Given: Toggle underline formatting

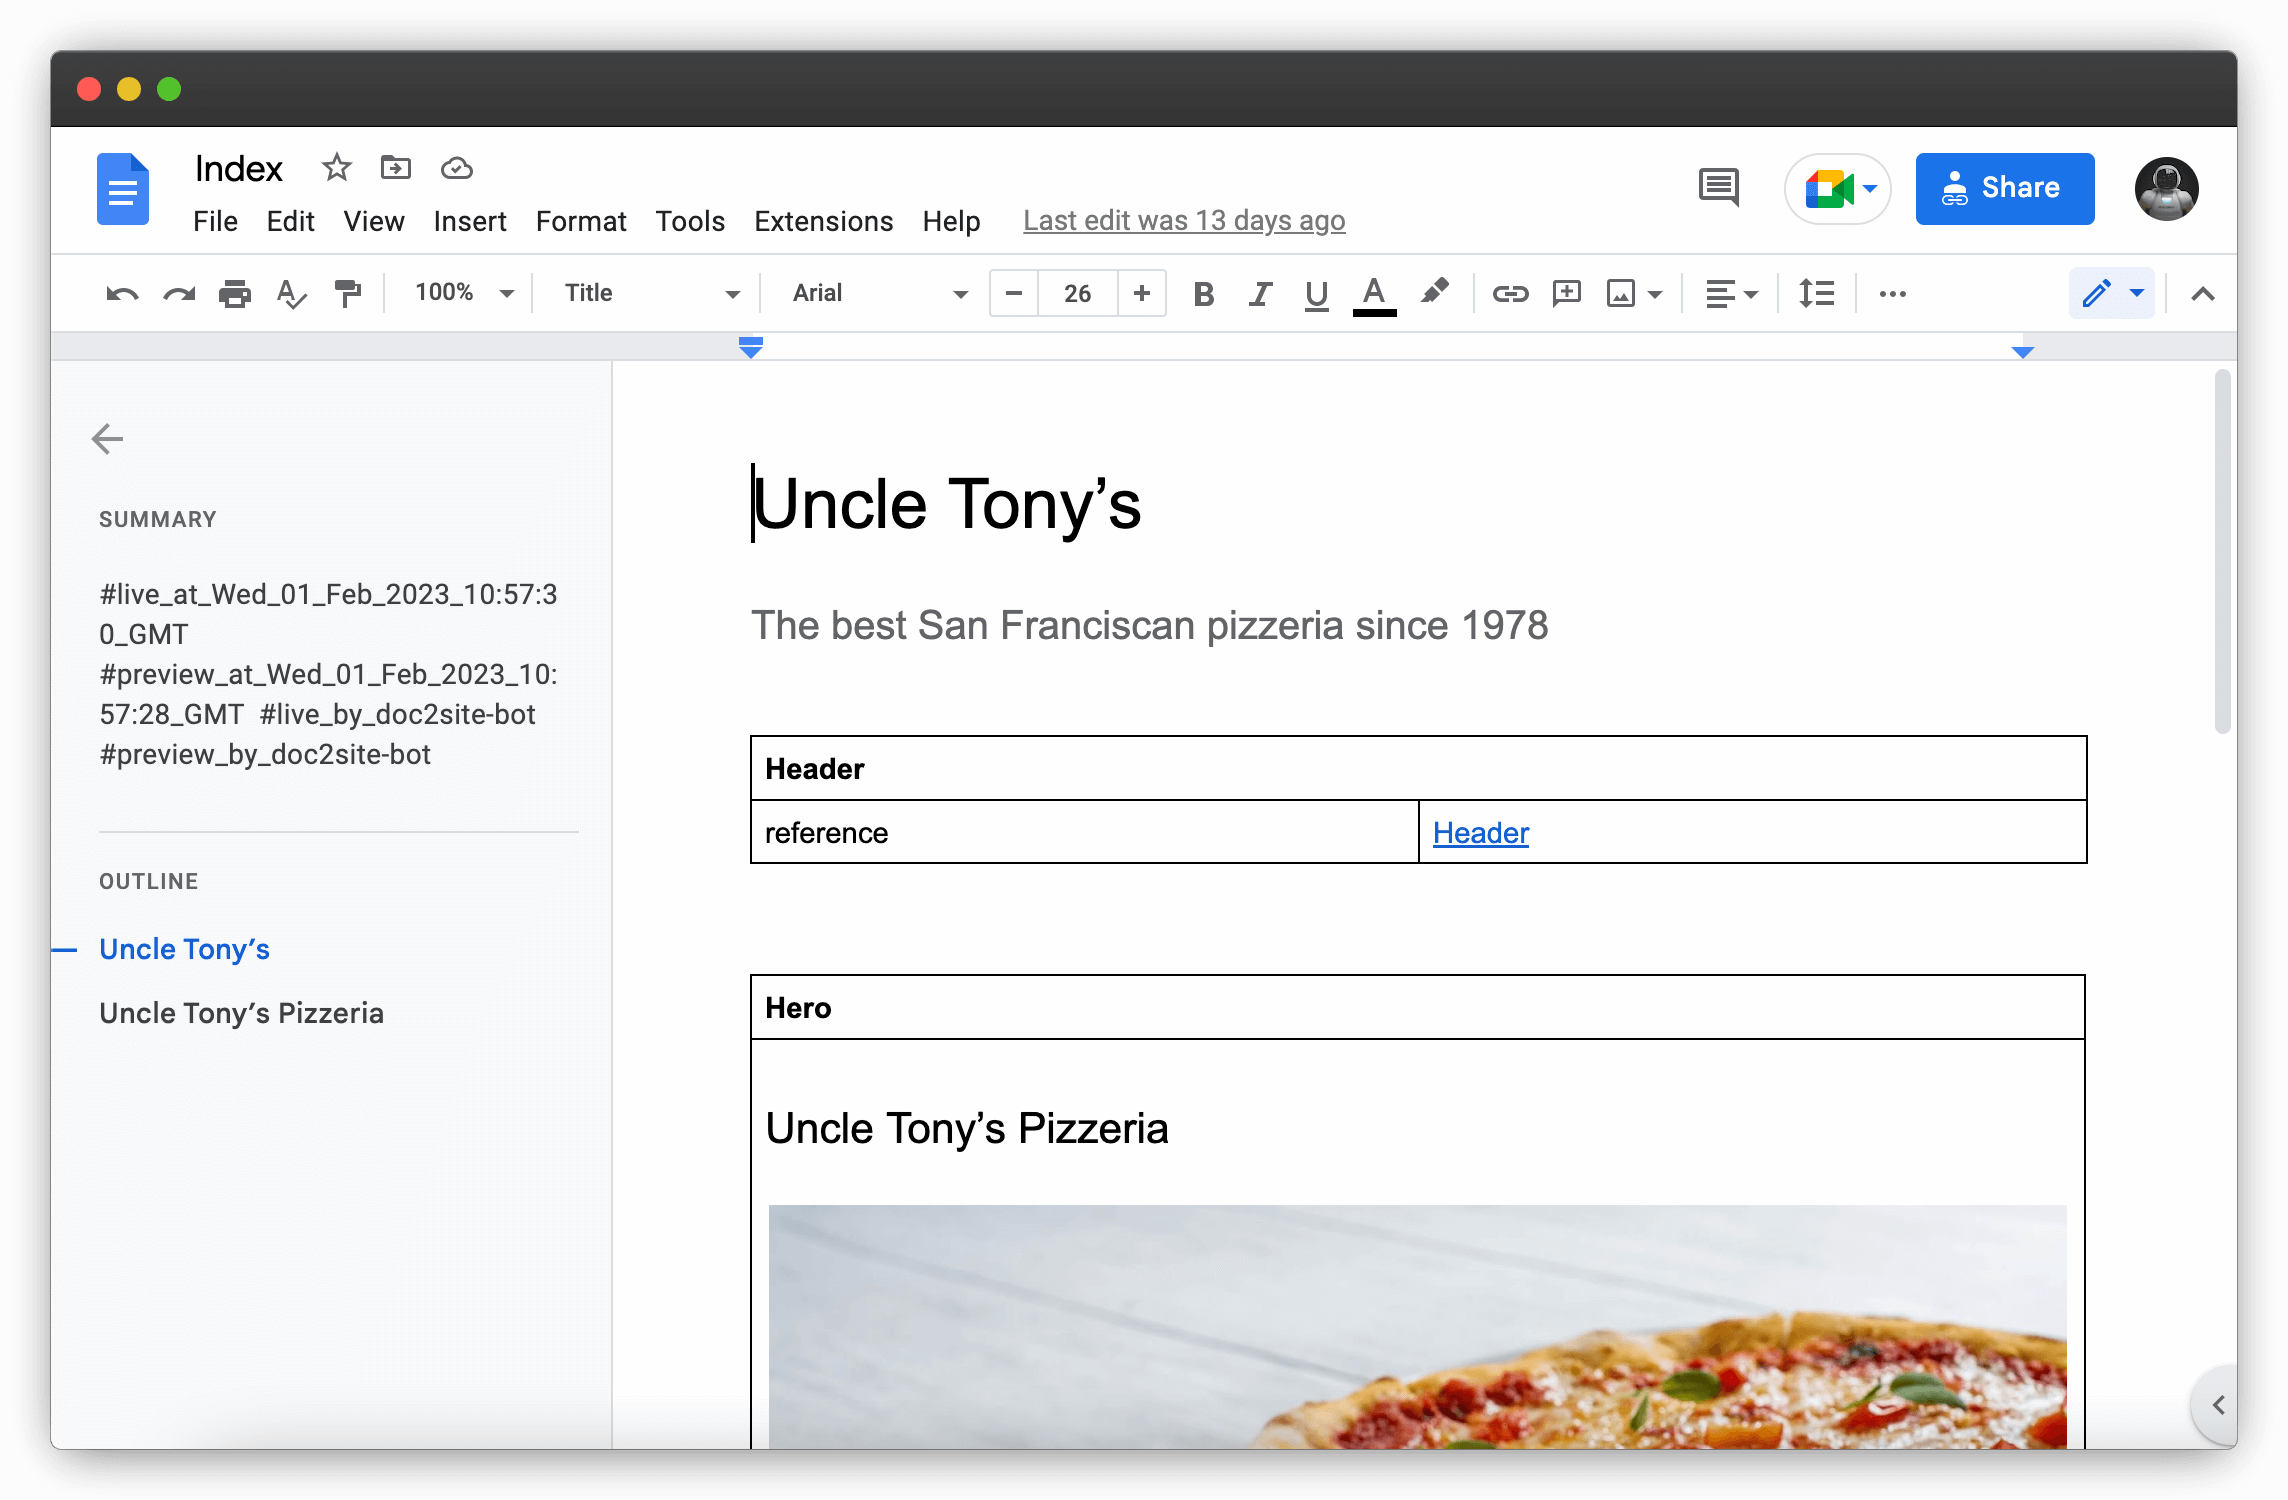Looking at the screenshot, I should 1315,293.
